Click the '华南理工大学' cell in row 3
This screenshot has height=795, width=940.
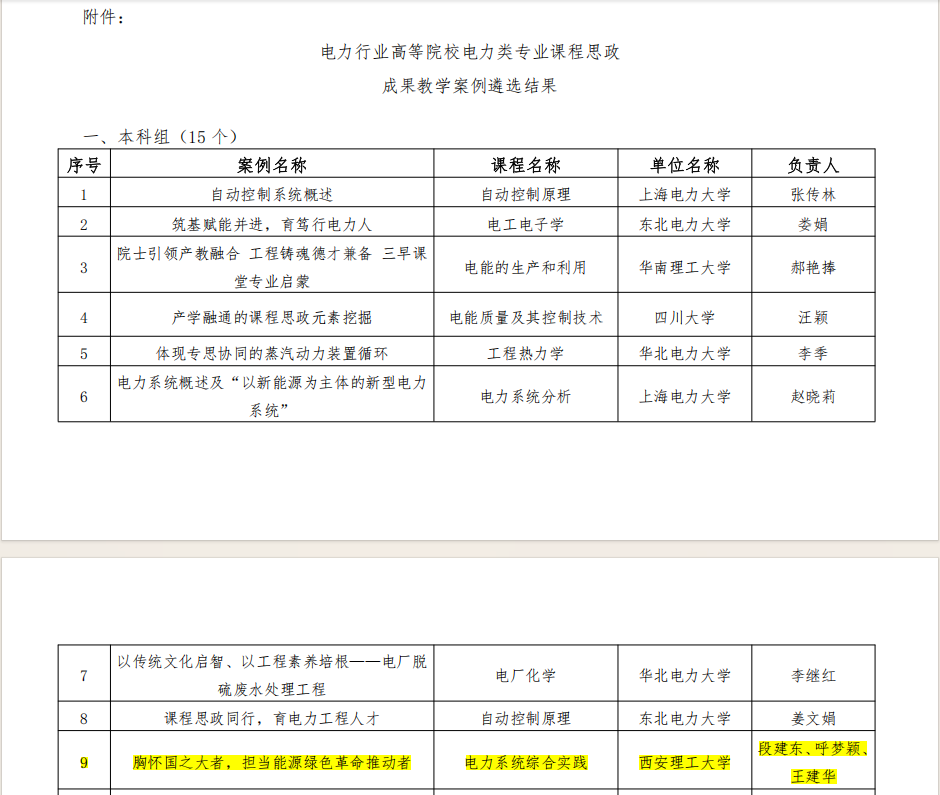[685, 267]
